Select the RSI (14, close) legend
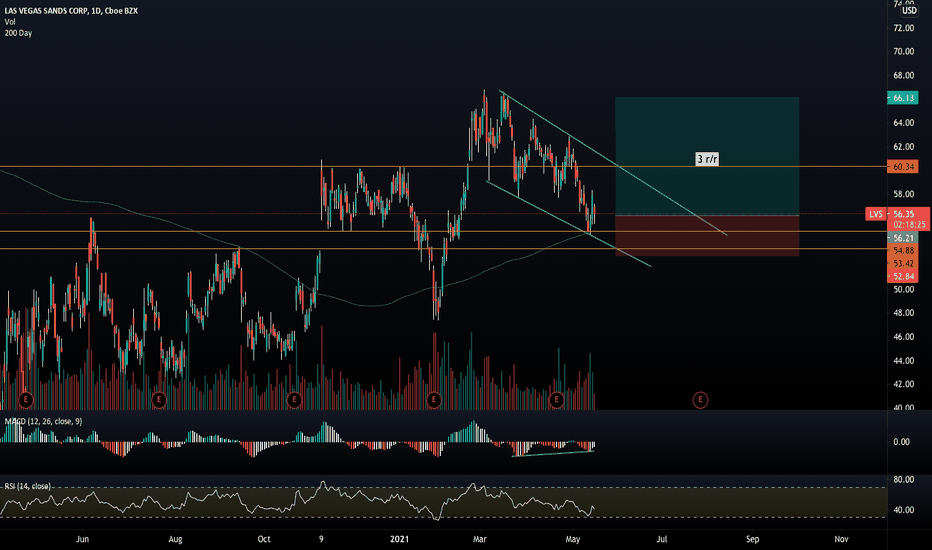The height and width of the screenshot is (550, 932). coord(27,486)
